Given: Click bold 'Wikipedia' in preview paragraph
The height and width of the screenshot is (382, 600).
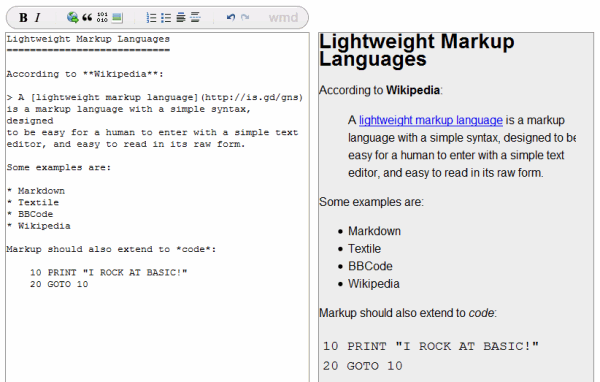Looking at the screenshot, I should pos(413,90).
